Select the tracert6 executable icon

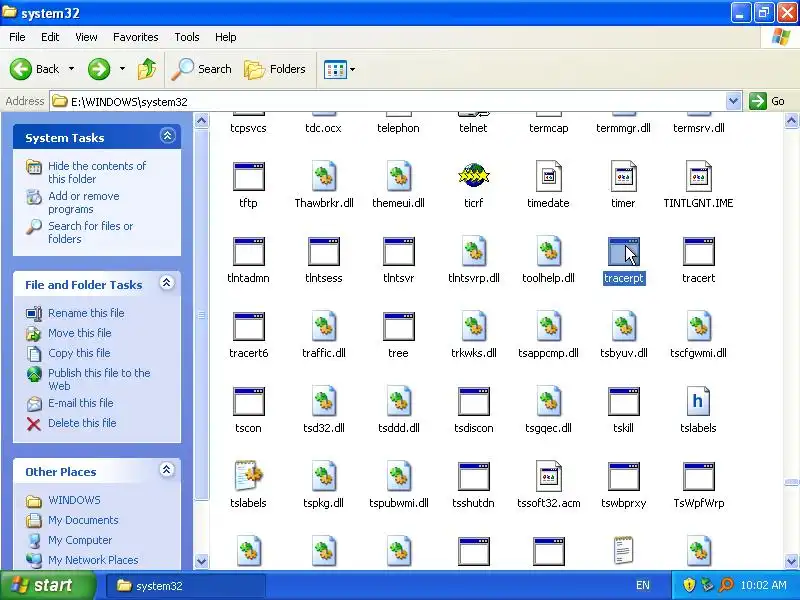coord(248,327)
